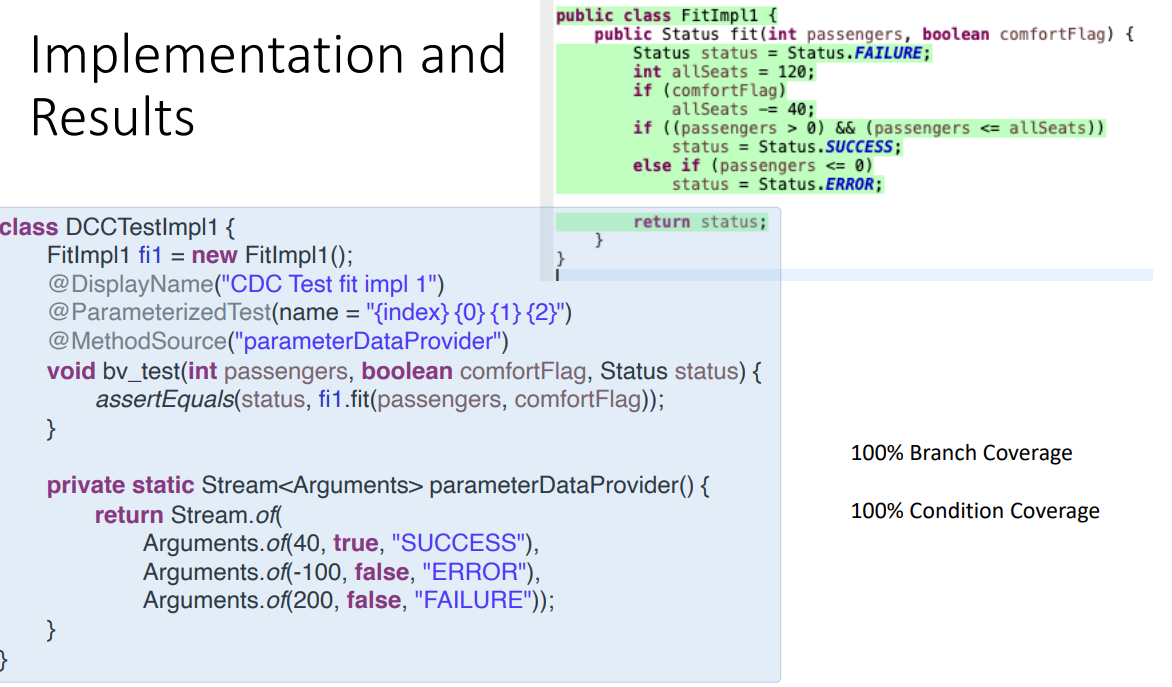Click the "void bv_test" method signature
The image size is (1172, 687).
click(x=404, y=372)
